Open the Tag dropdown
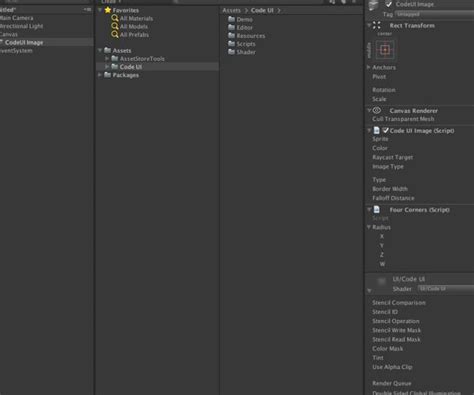 click(x=434, y=14)
